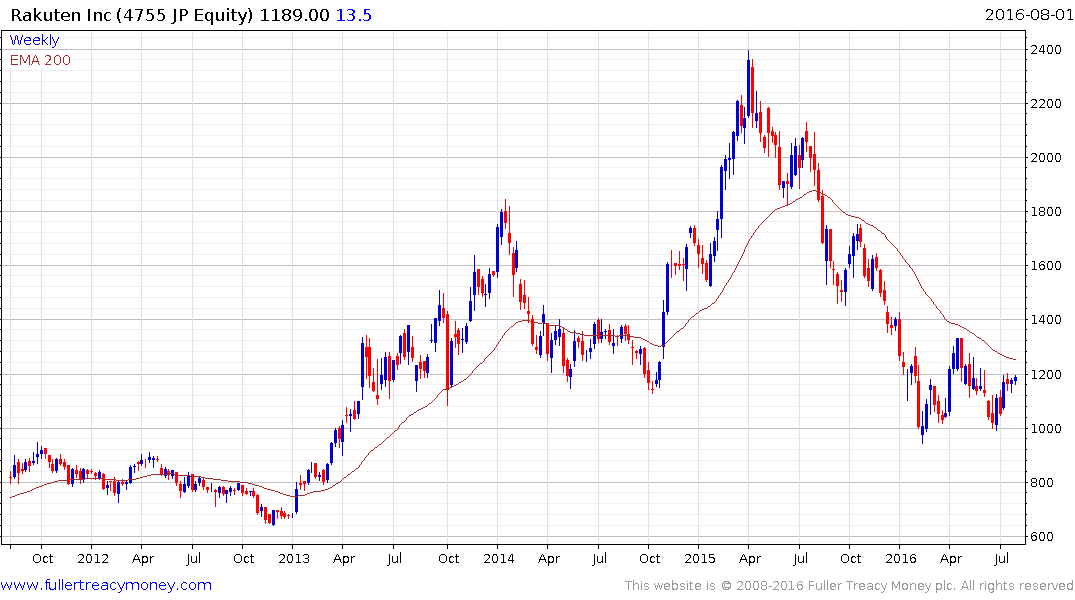Click the 1200 price axis label
The height and width of the screenshot is (600, 1075).
pos(1046,374)
